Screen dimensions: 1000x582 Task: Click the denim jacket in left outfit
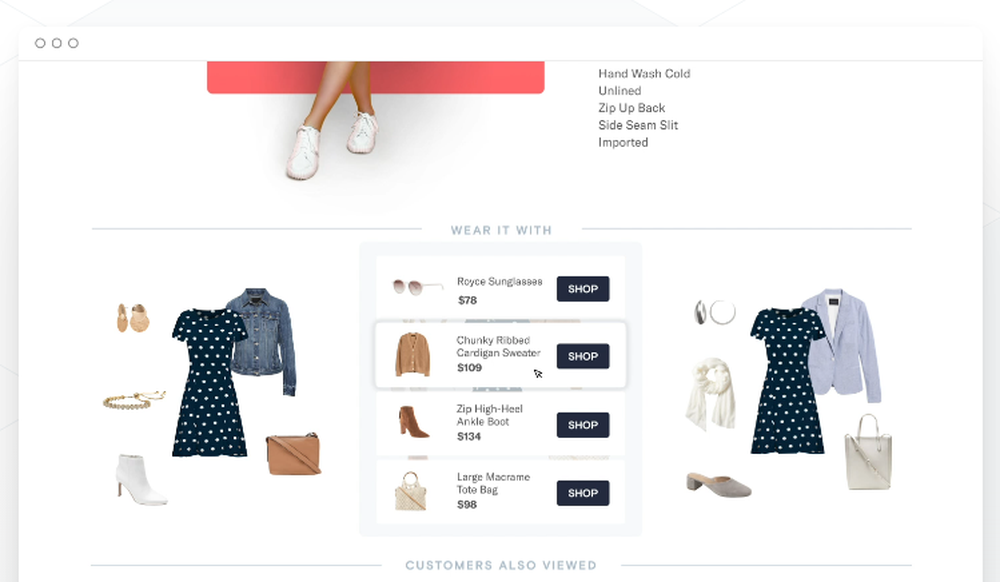tap(263, 340)
